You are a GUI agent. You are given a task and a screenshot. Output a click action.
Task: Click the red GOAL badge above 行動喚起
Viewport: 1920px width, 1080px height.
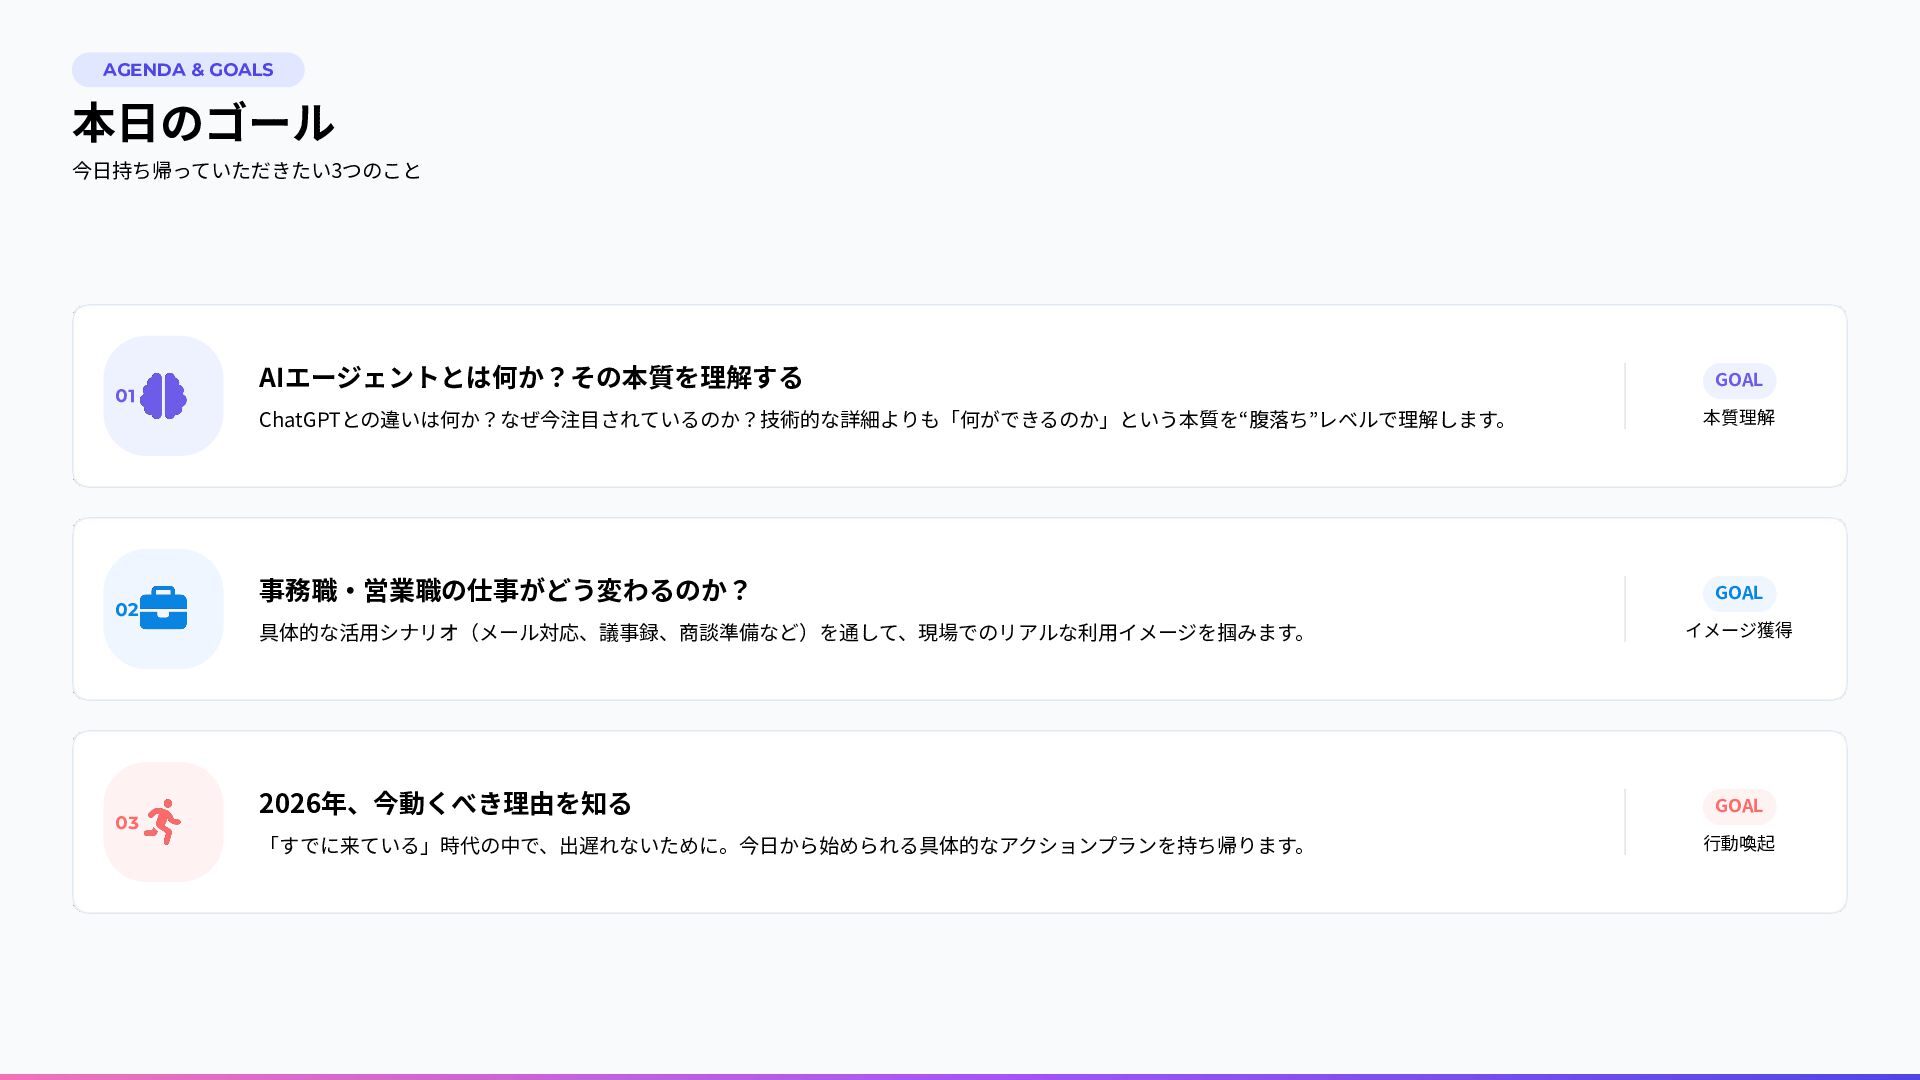1738,806
